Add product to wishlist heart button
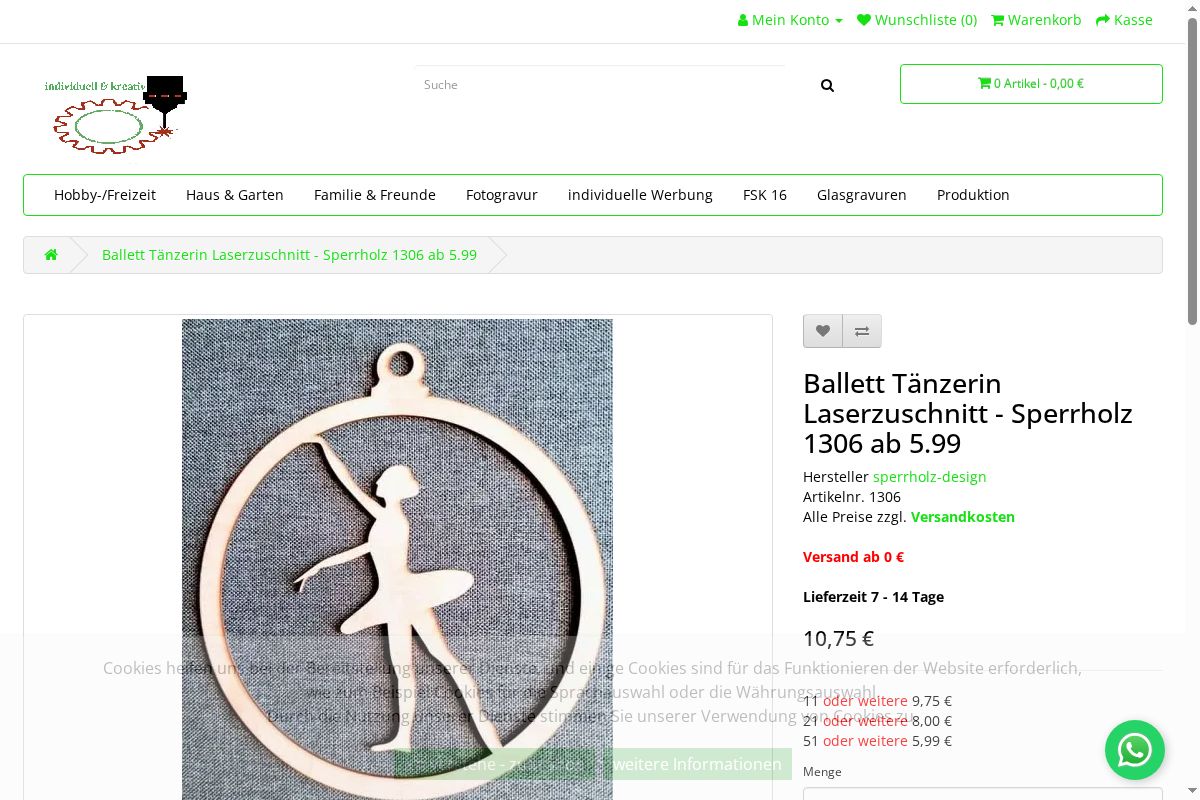The image size is (1200, 800). 822,331
